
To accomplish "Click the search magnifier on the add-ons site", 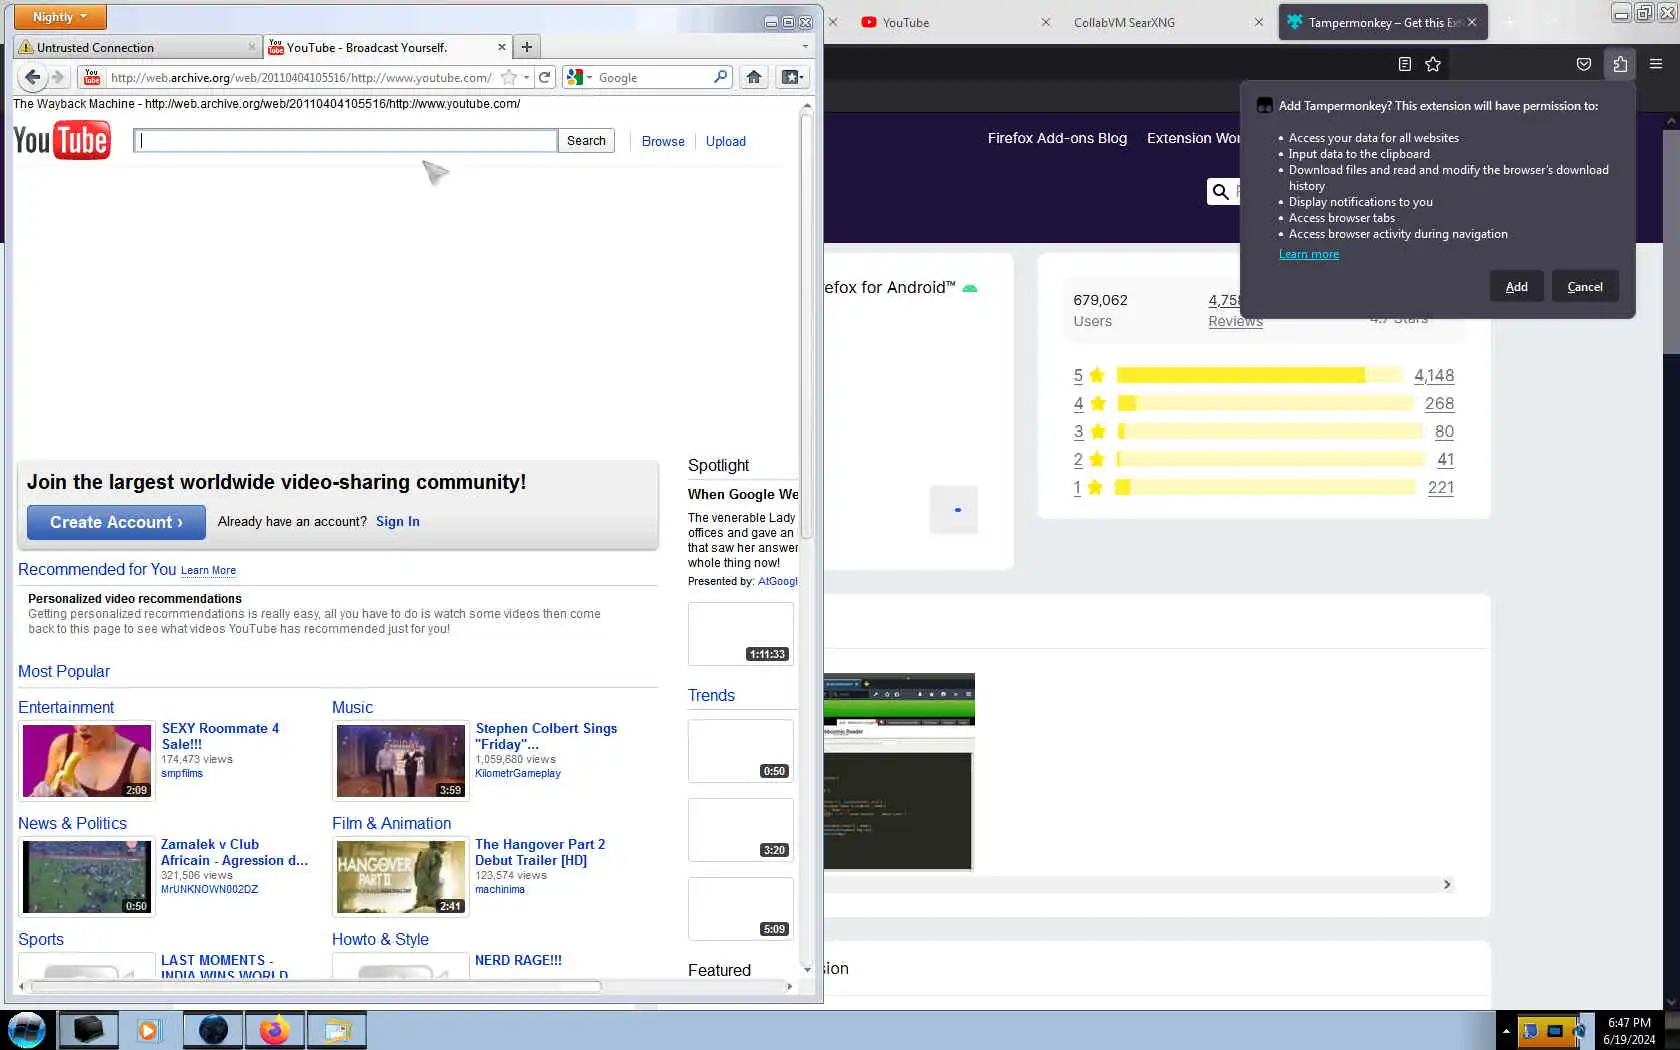I will [1221, 191].
